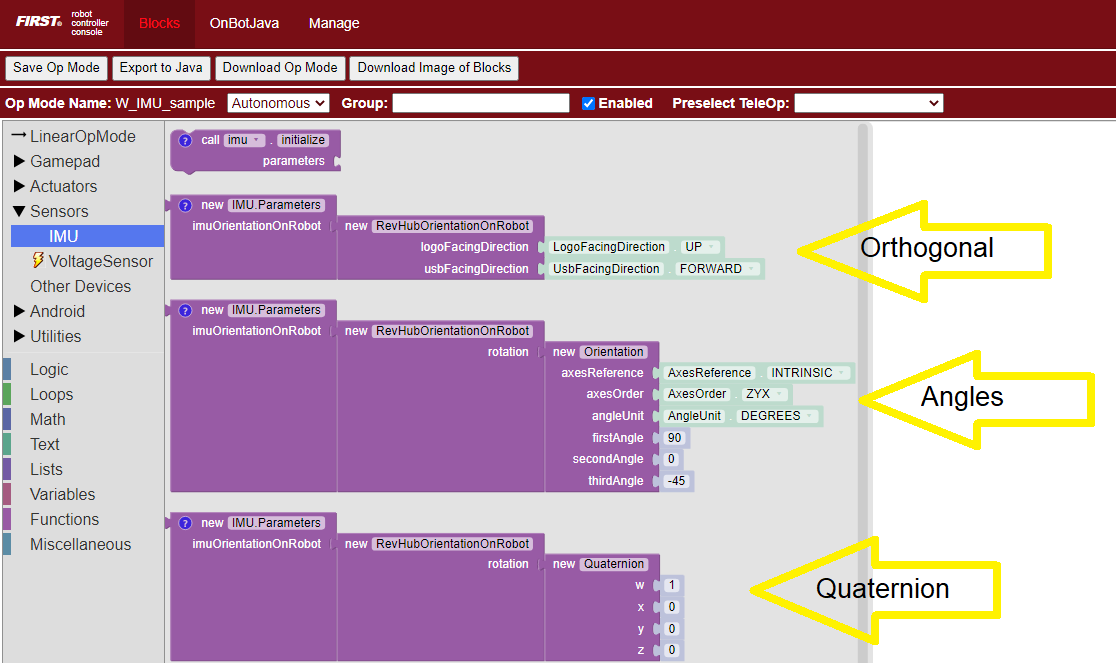Expand the Gamepad category
The image size is (1116, 663).
pyautogui.click(x=20, y=161)
